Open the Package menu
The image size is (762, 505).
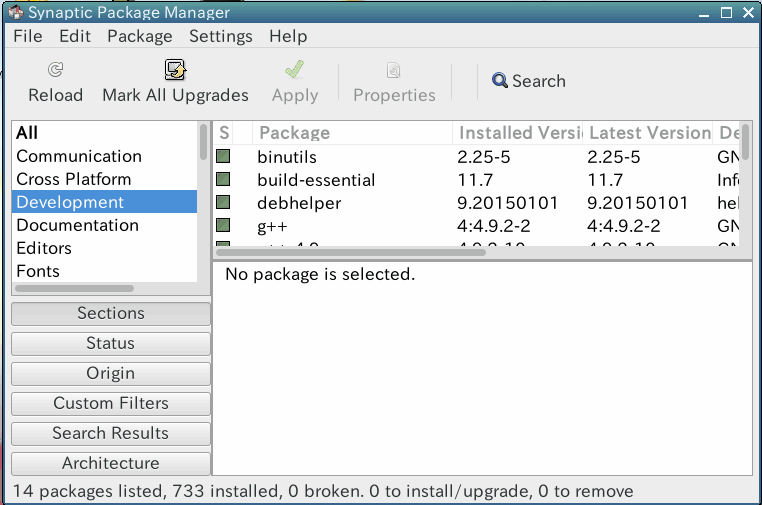pyautogui.click(x=140, y=36)
